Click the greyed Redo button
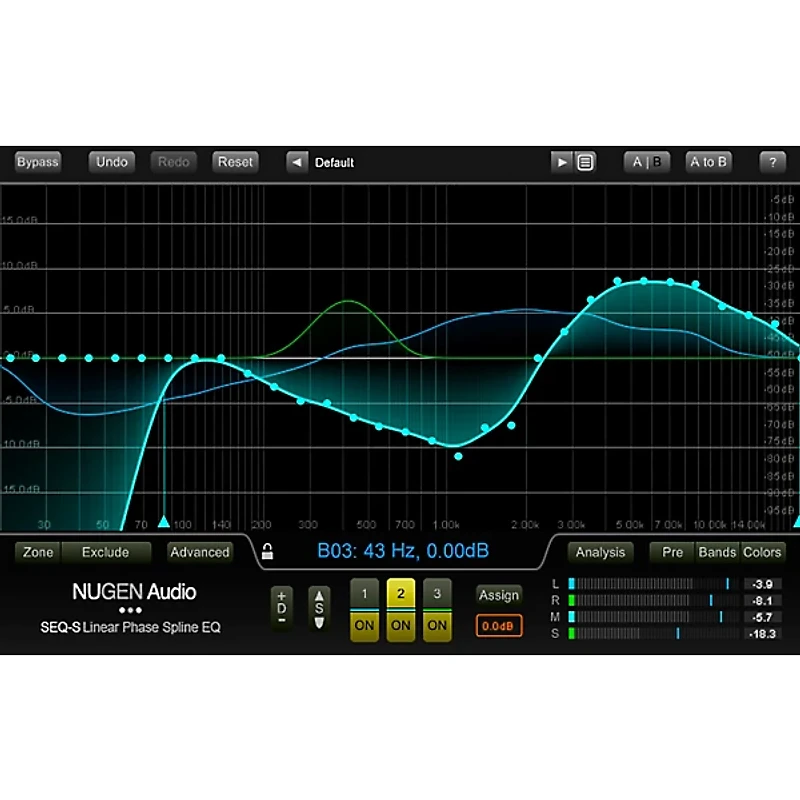Screen dimensions: 800x800 [173, 162]
